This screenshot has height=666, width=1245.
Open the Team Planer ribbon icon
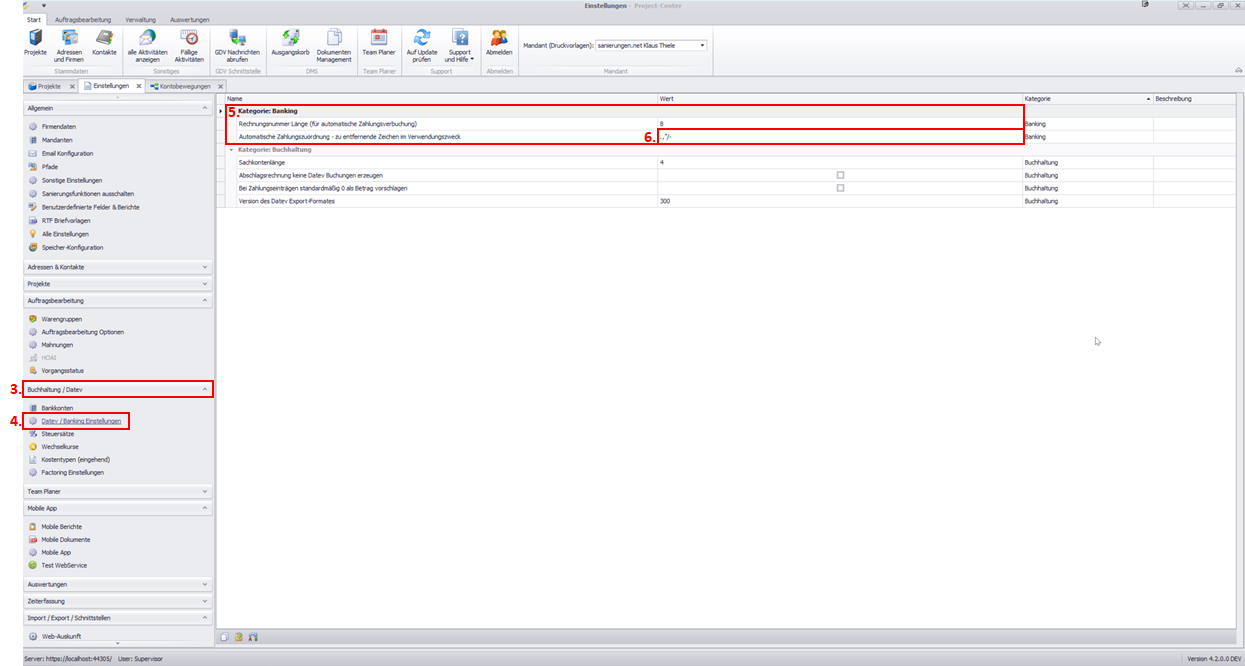(x=379, y=43)
